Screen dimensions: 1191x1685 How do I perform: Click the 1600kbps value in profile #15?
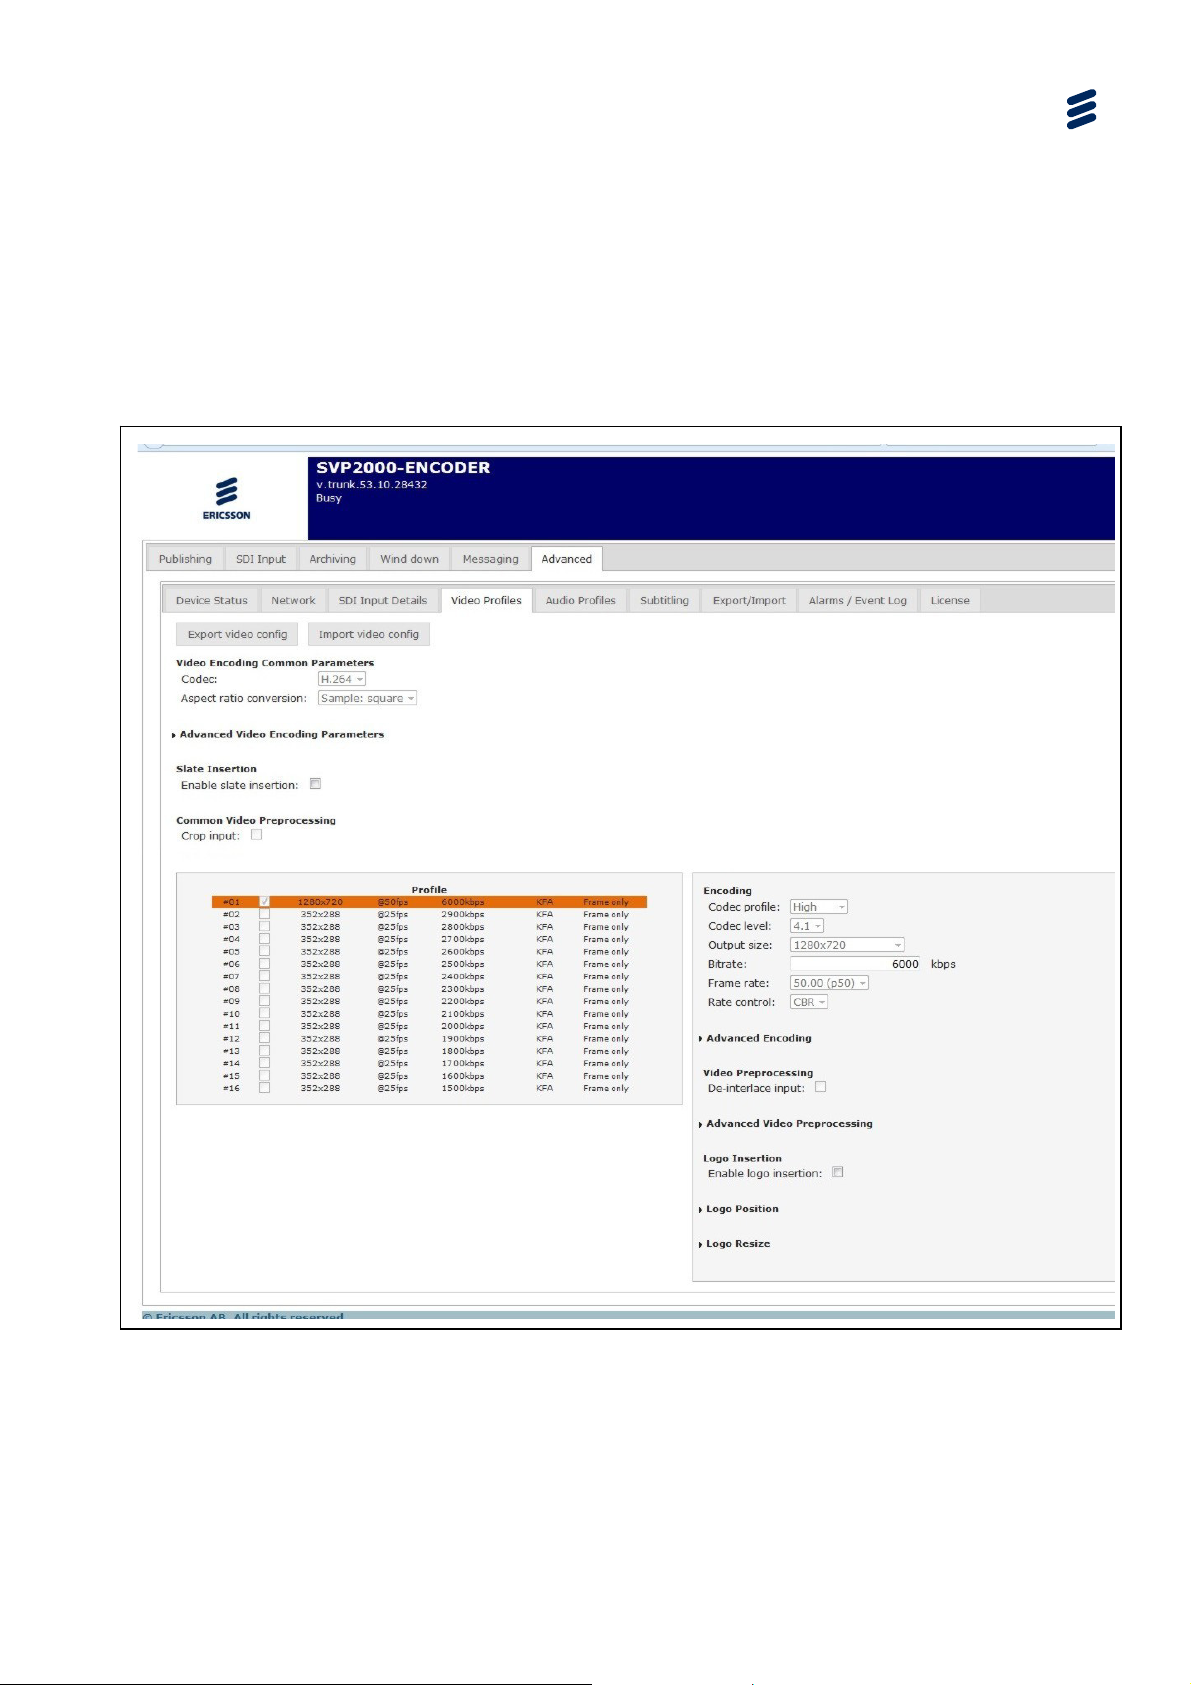pyautogui.click(x=463, y=1076)
